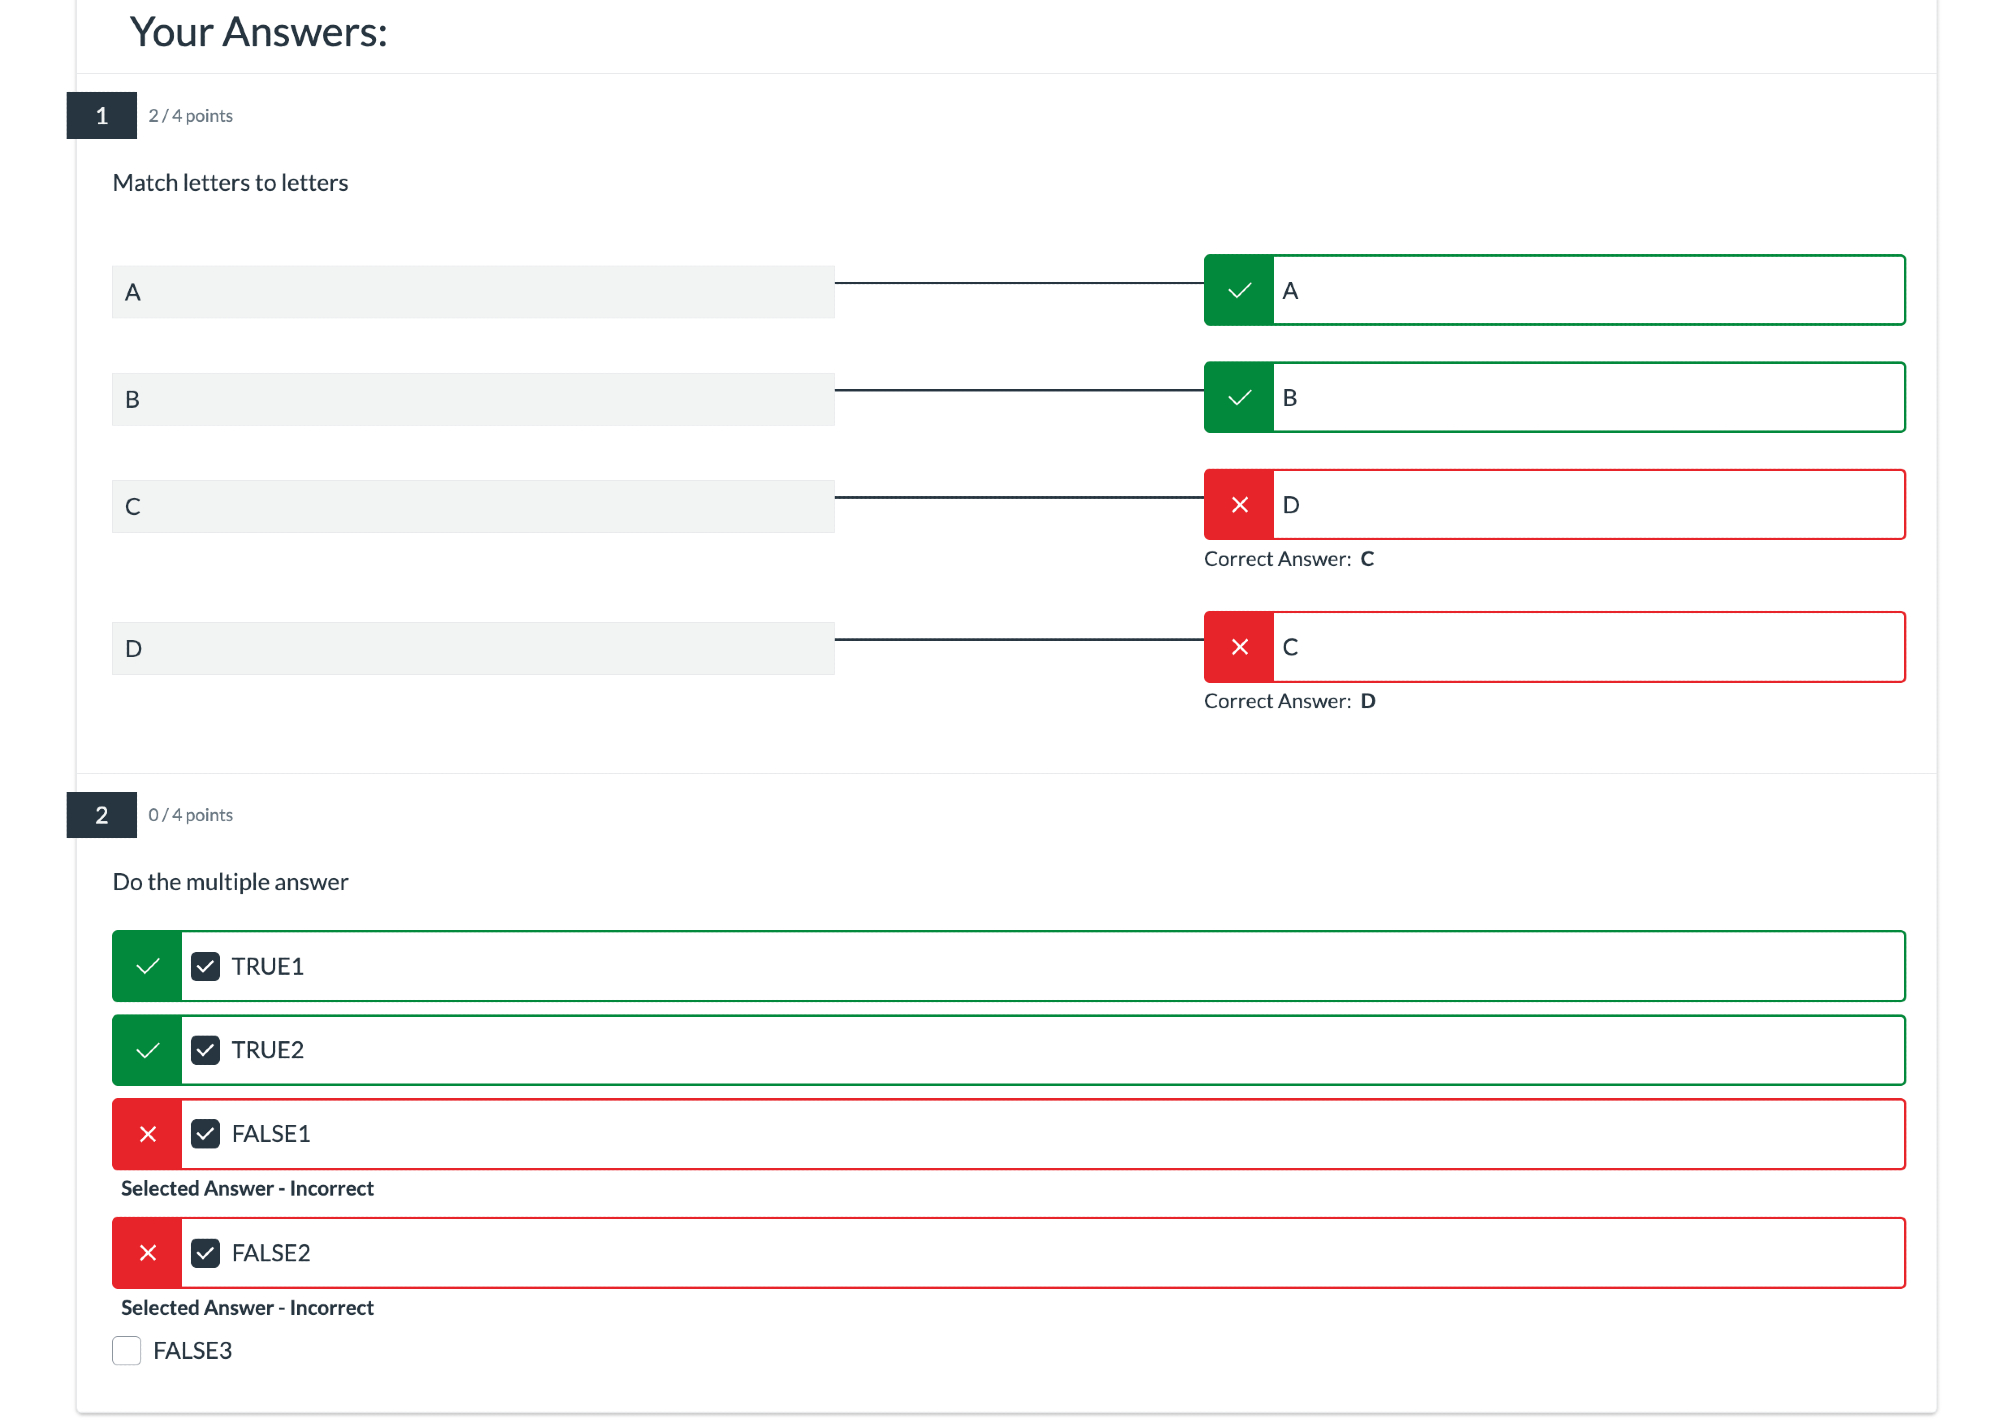Click left match item D
Image resolution: width=1999 pixels, height=1423 pixels.
click(x=473, y=648)
